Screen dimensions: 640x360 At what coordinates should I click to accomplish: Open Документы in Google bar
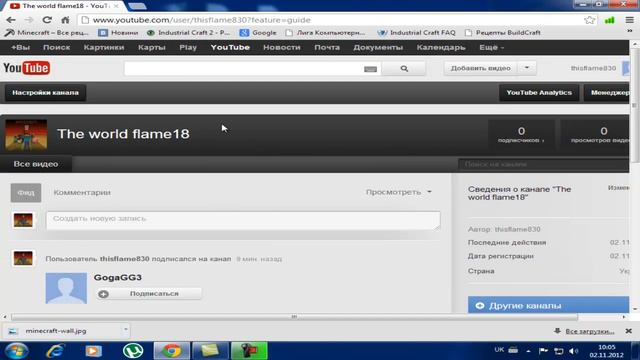pos(378,47)
